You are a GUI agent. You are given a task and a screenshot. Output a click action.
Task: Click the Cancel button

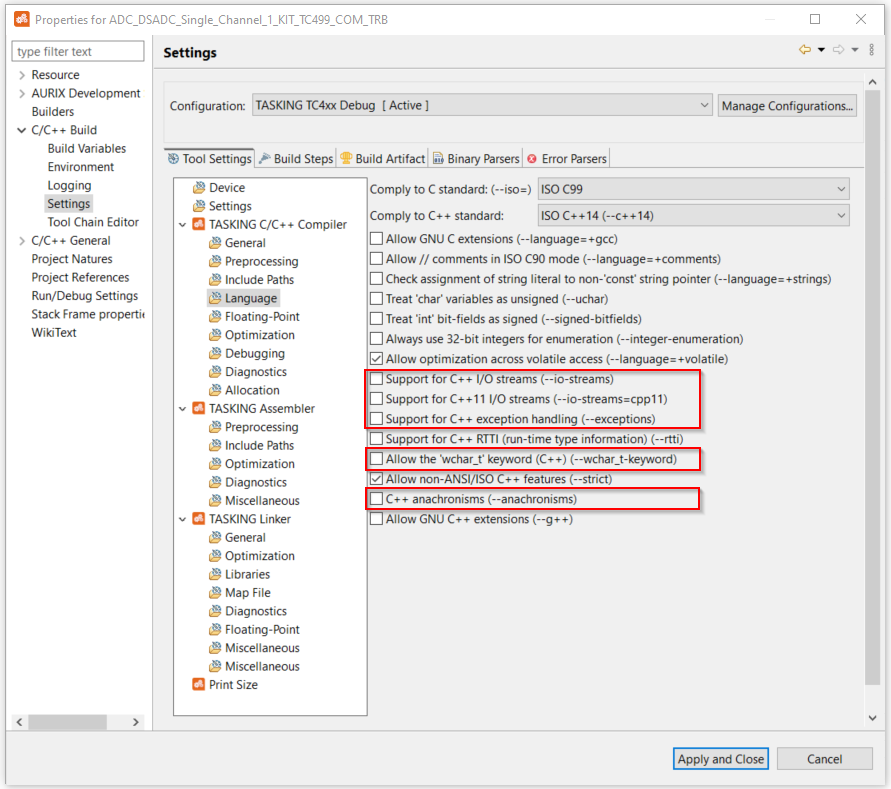pyautogui.click(x=825, y=759)
